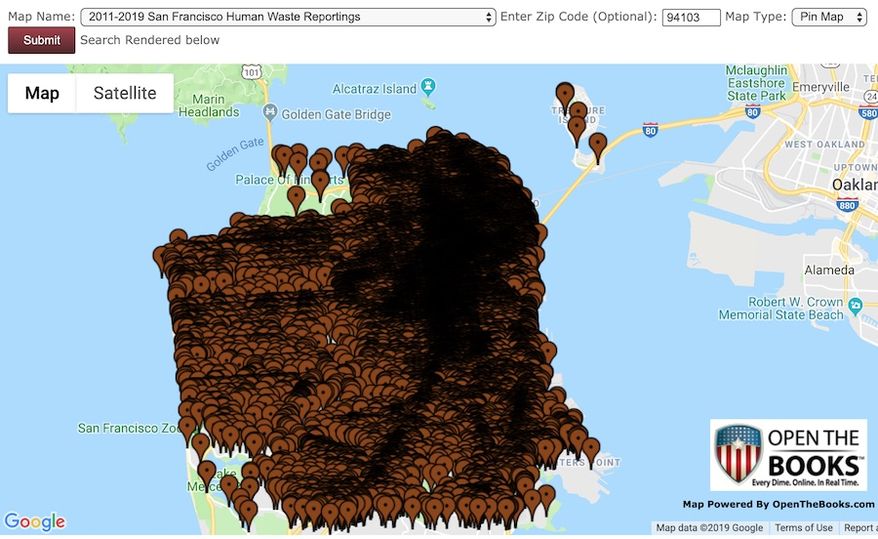This screenshot has height=539, width=878.
Task: Select the Map view tab
Action: pyautogui.click(x=42, y=93)
